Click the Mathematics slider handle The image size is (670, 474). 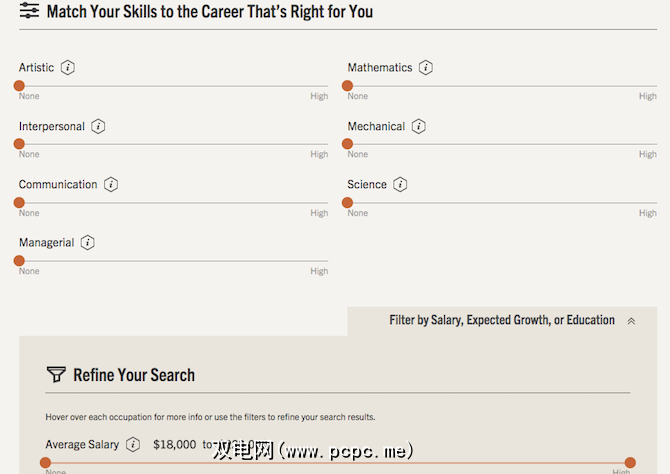pos(348,86)
